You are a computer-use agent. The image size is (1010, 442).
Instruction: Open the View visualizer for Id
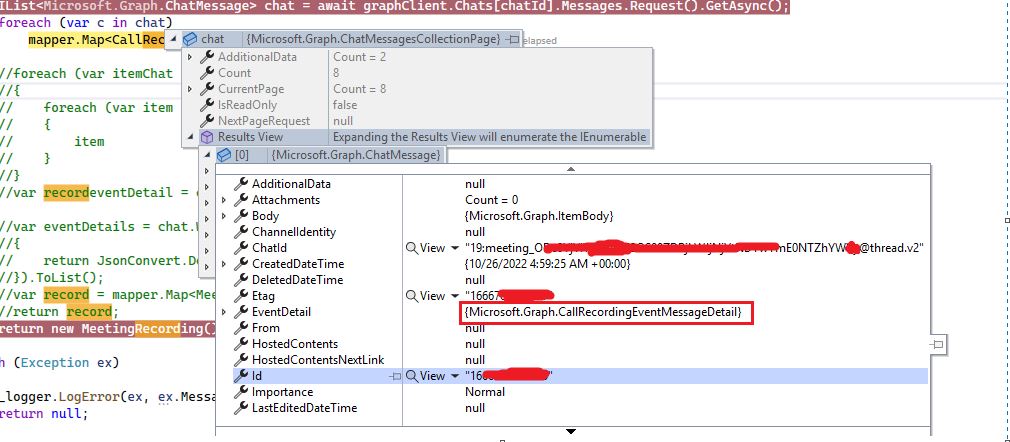[x=425, y=376]
